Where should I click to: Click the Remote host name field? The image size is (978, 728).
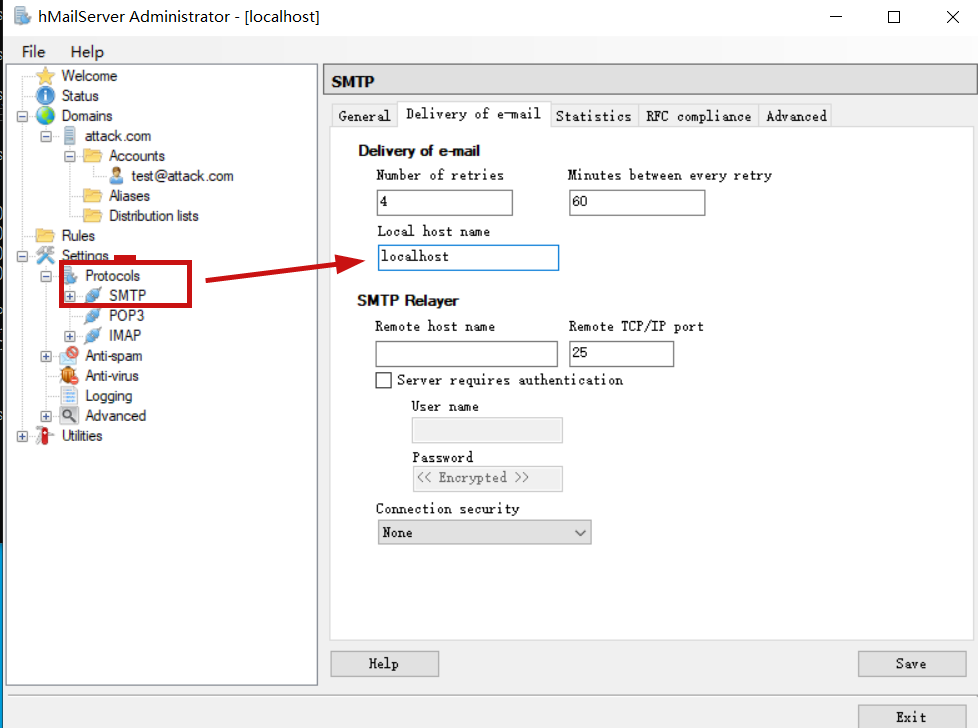(466, 354)
